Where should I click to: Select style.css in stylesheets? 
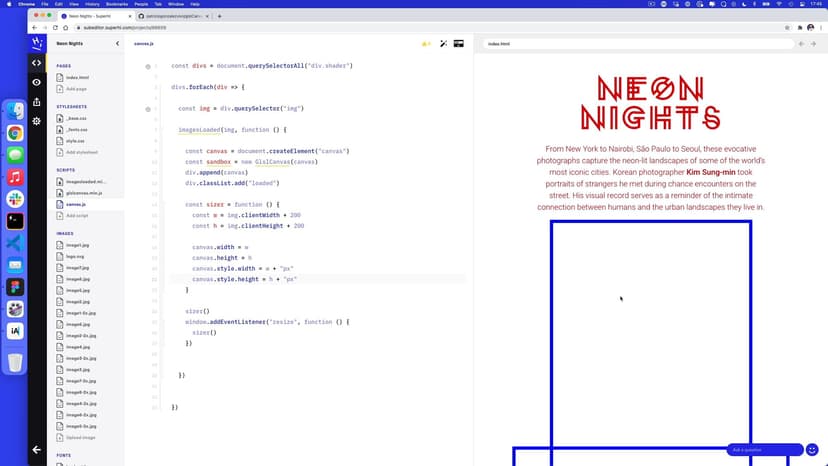(x=75, y=141)
